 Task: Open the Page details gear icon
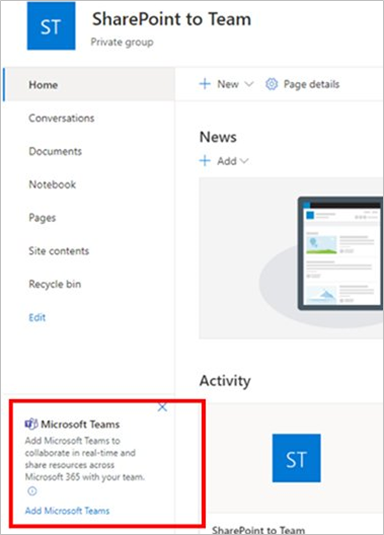click(x=271, y=84)
